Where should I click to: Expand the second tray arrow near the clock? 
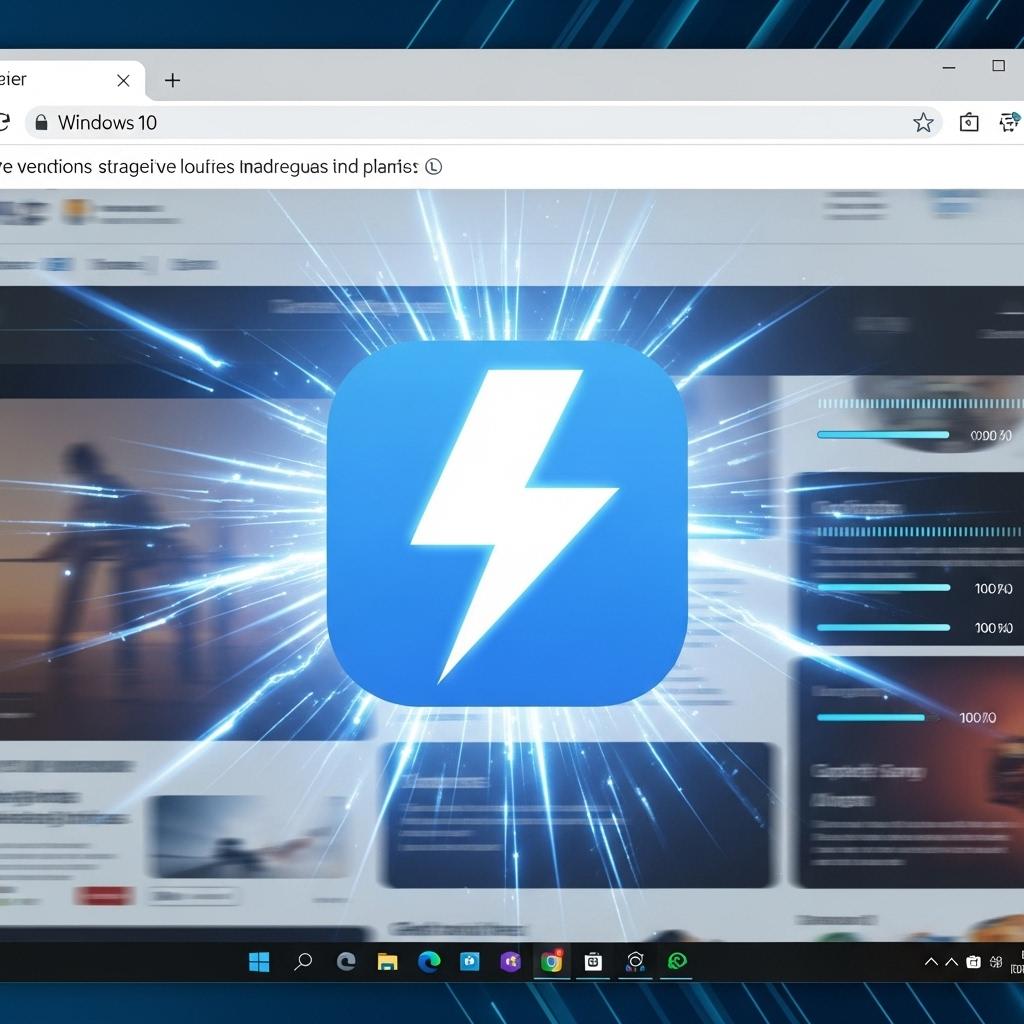click(951, 962)
